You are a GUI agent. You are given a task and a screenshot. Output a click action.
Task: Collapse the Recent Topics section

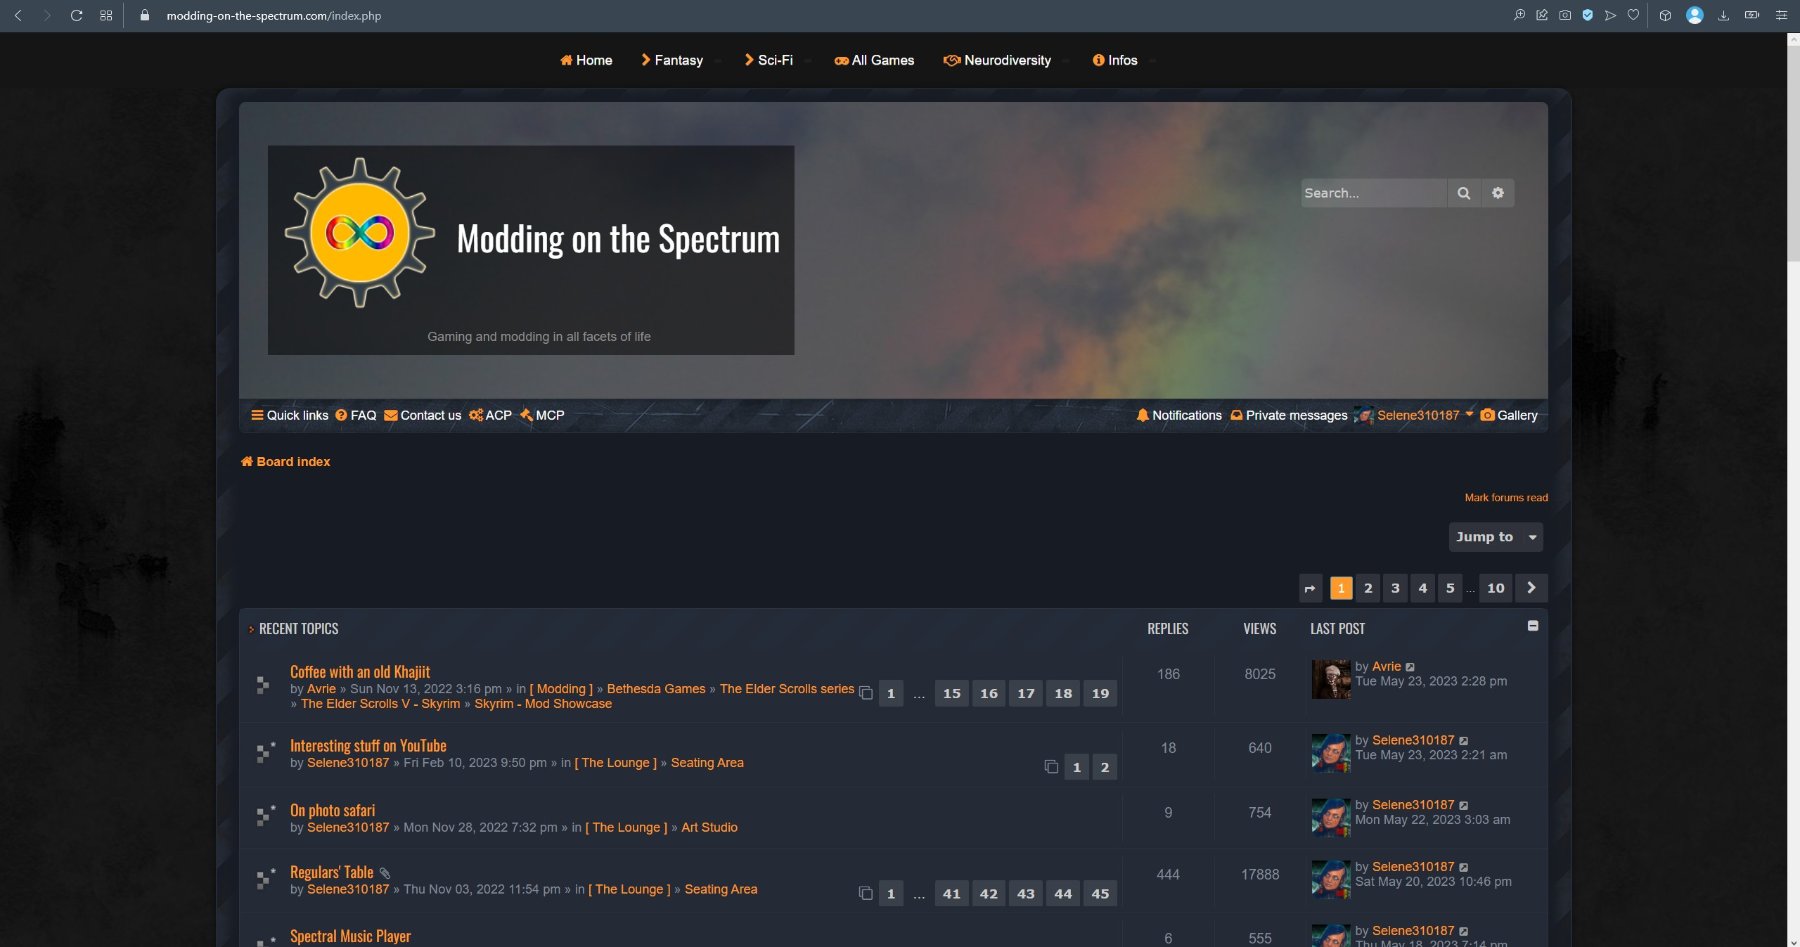(x=1532, y=626)
